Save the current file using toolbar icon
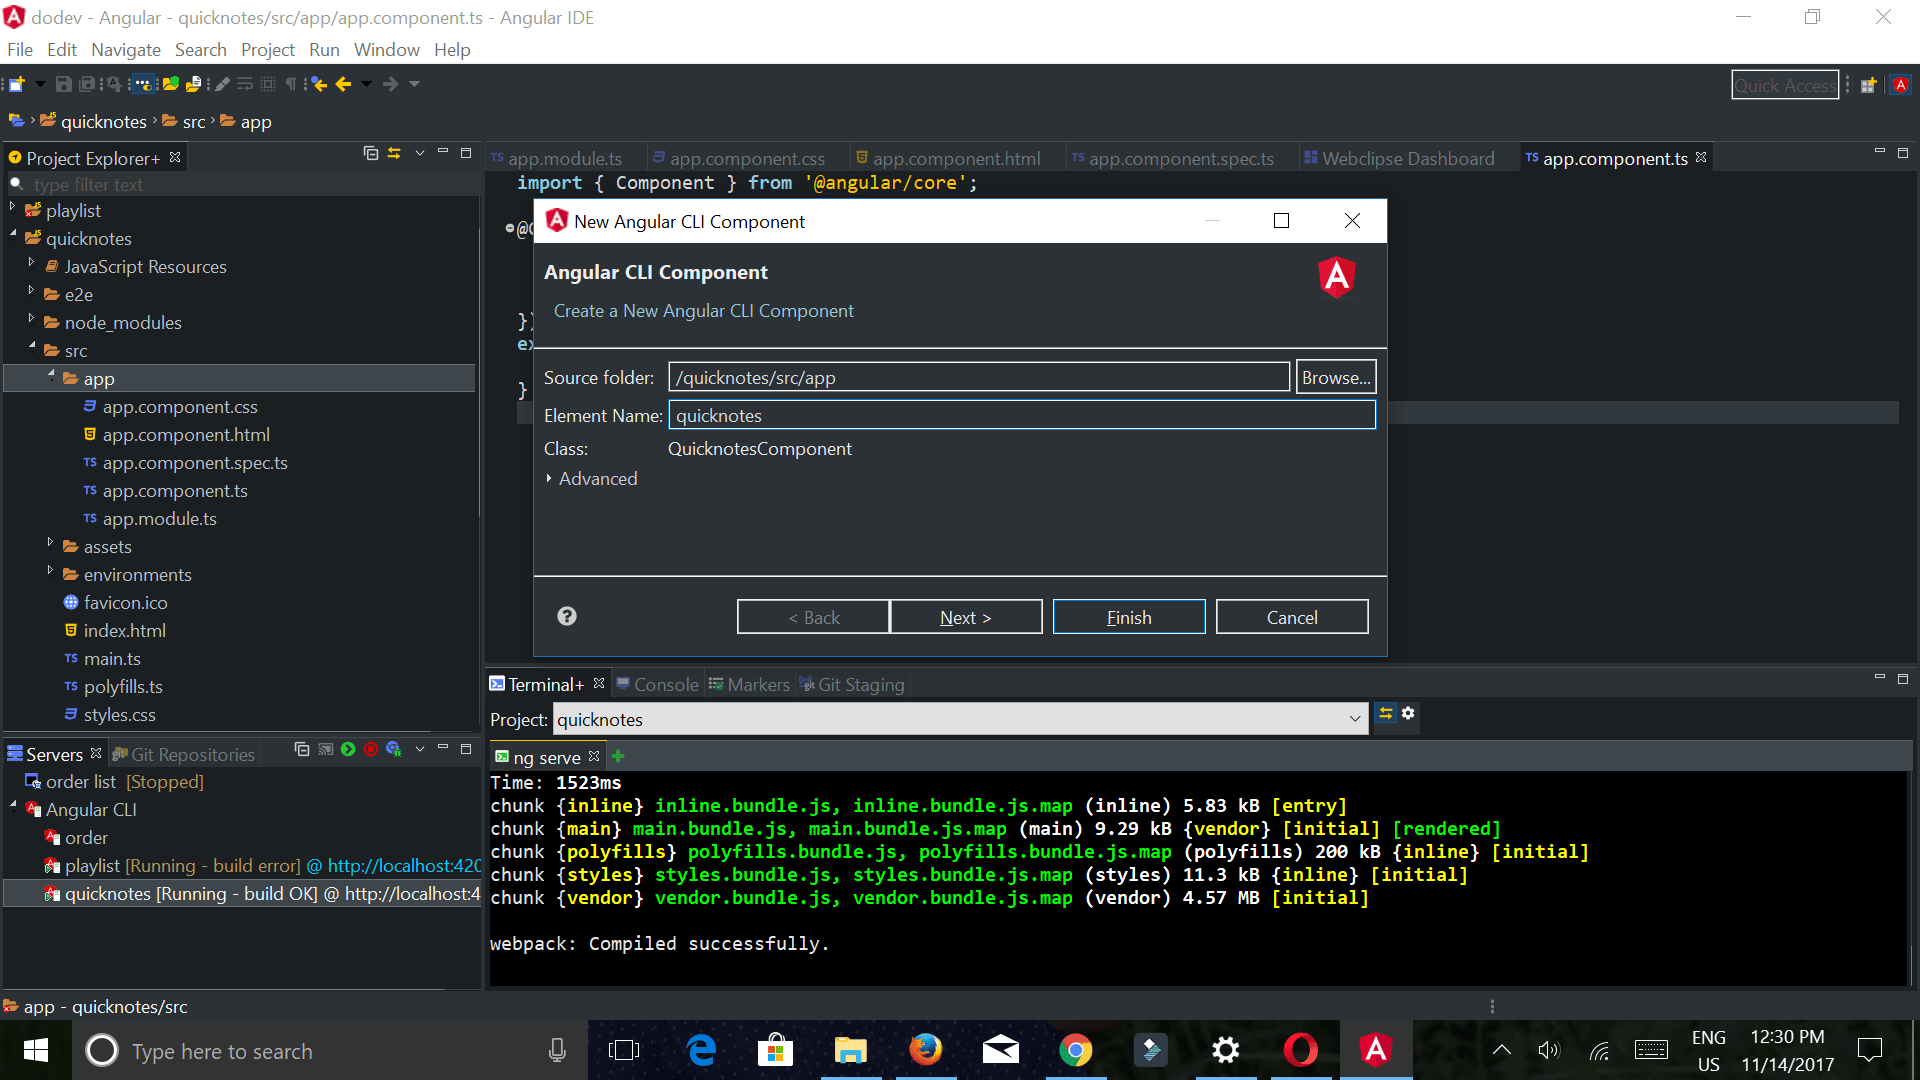The height and width of the screenshot is (1080, 1920). coord(62,85)
